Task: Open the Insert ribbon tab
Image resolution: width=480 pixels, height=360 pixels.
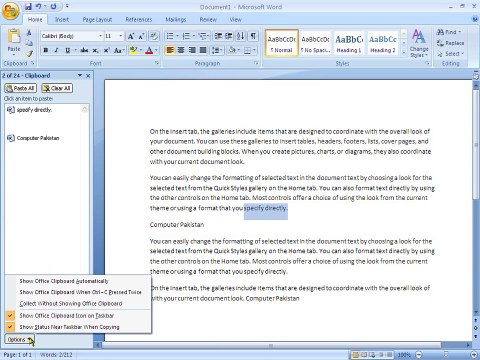Action: (x=62, y=20)
